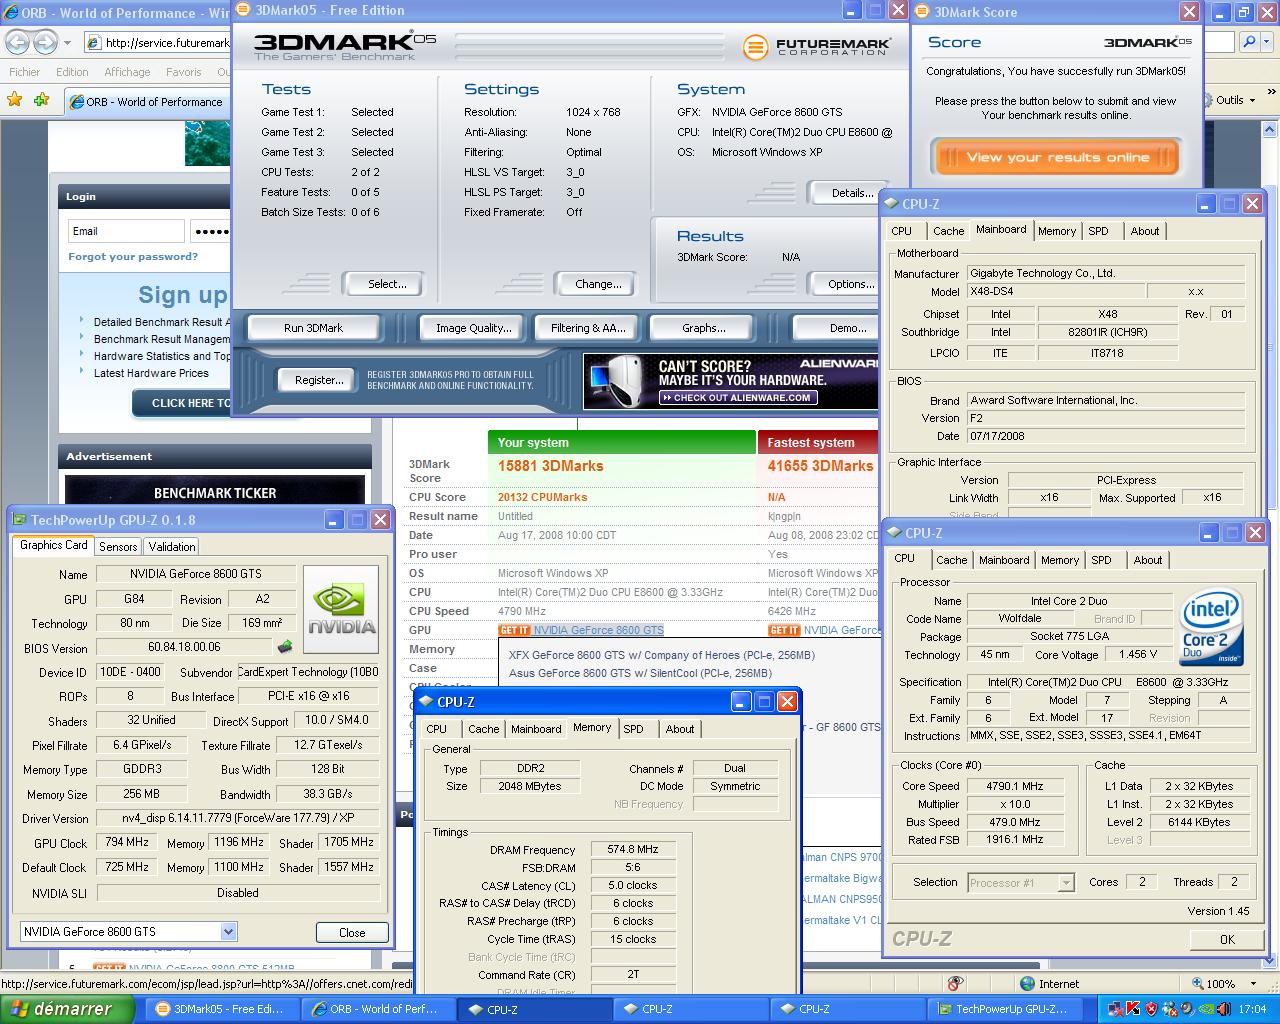Screen dimensions: 1280x1024
Task: Open the recent pages dropdown next to forward arrow
Action: click(x=67, y=43)
